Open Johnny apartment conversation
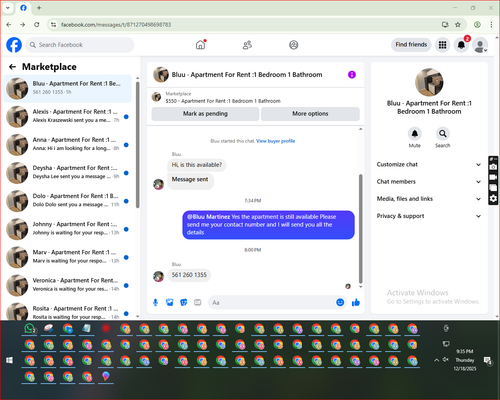The image size is (500, 400). [x=68, y=229]
